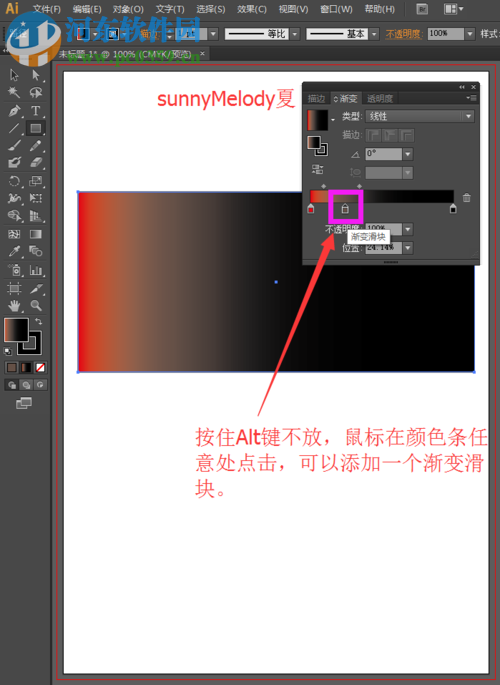Select the Column Graph tool
Viewport: 500px width, 685px height.
36,270
